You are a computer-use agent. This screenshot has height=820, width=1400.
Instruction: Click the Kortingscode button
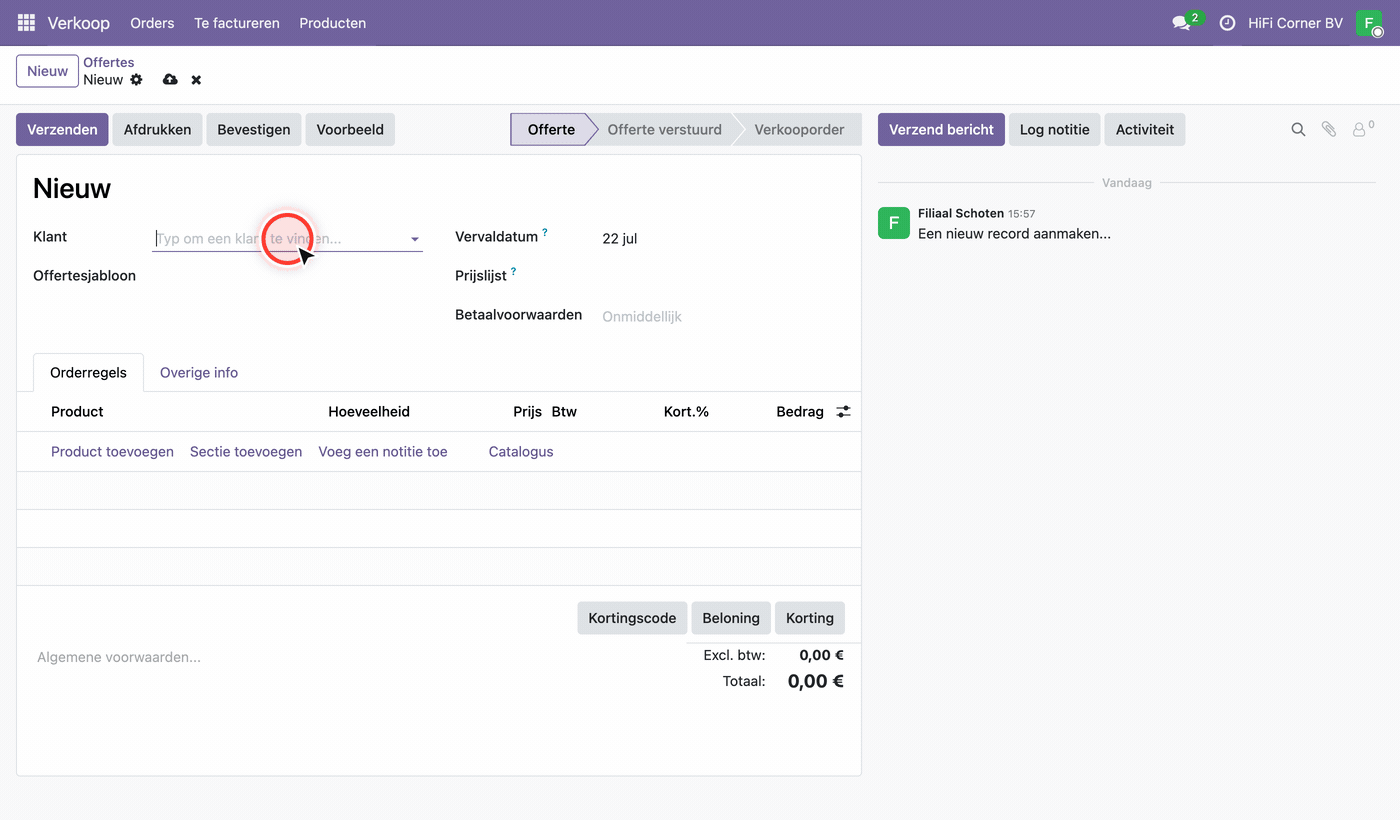(x=632, y=618)
